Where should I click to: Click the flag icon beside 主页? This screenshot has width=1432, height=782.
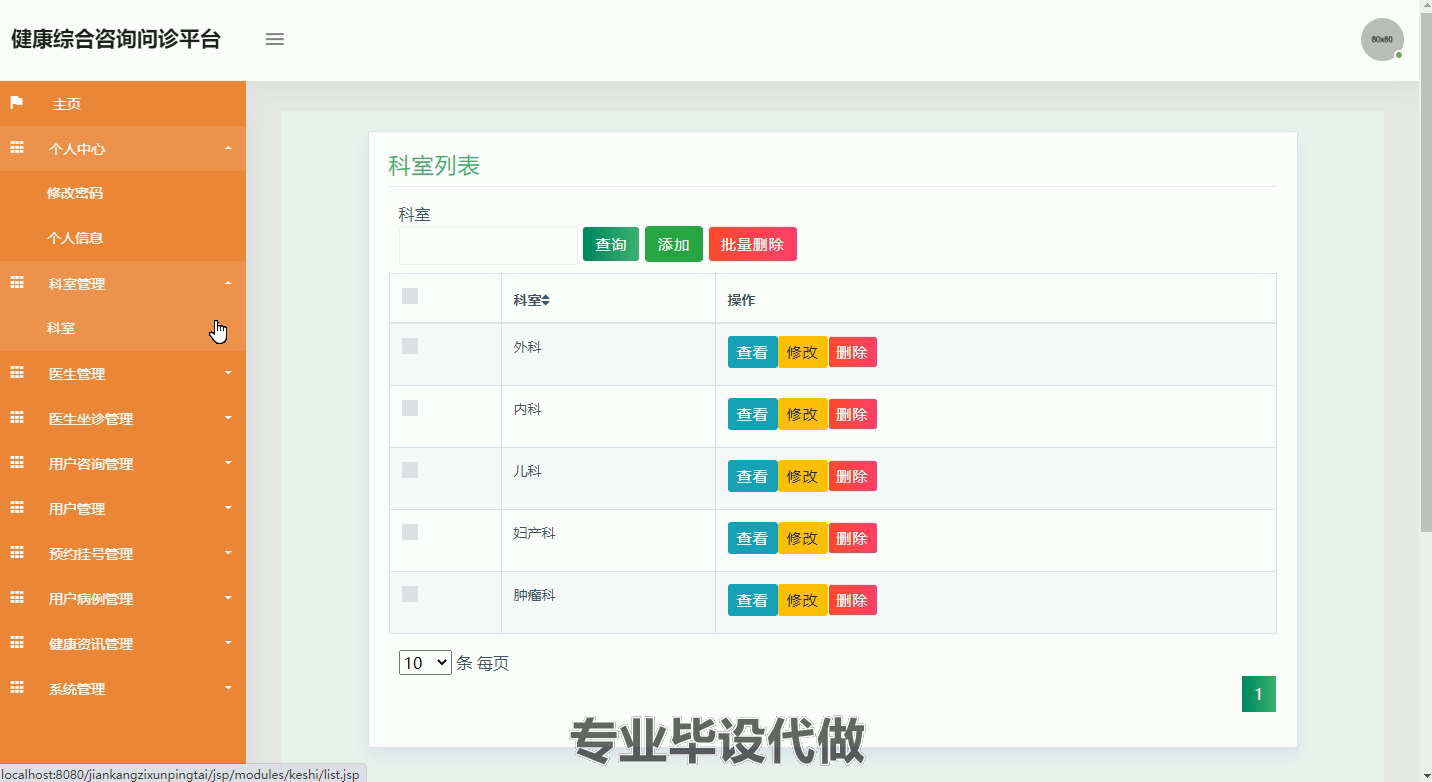(16, 103)
